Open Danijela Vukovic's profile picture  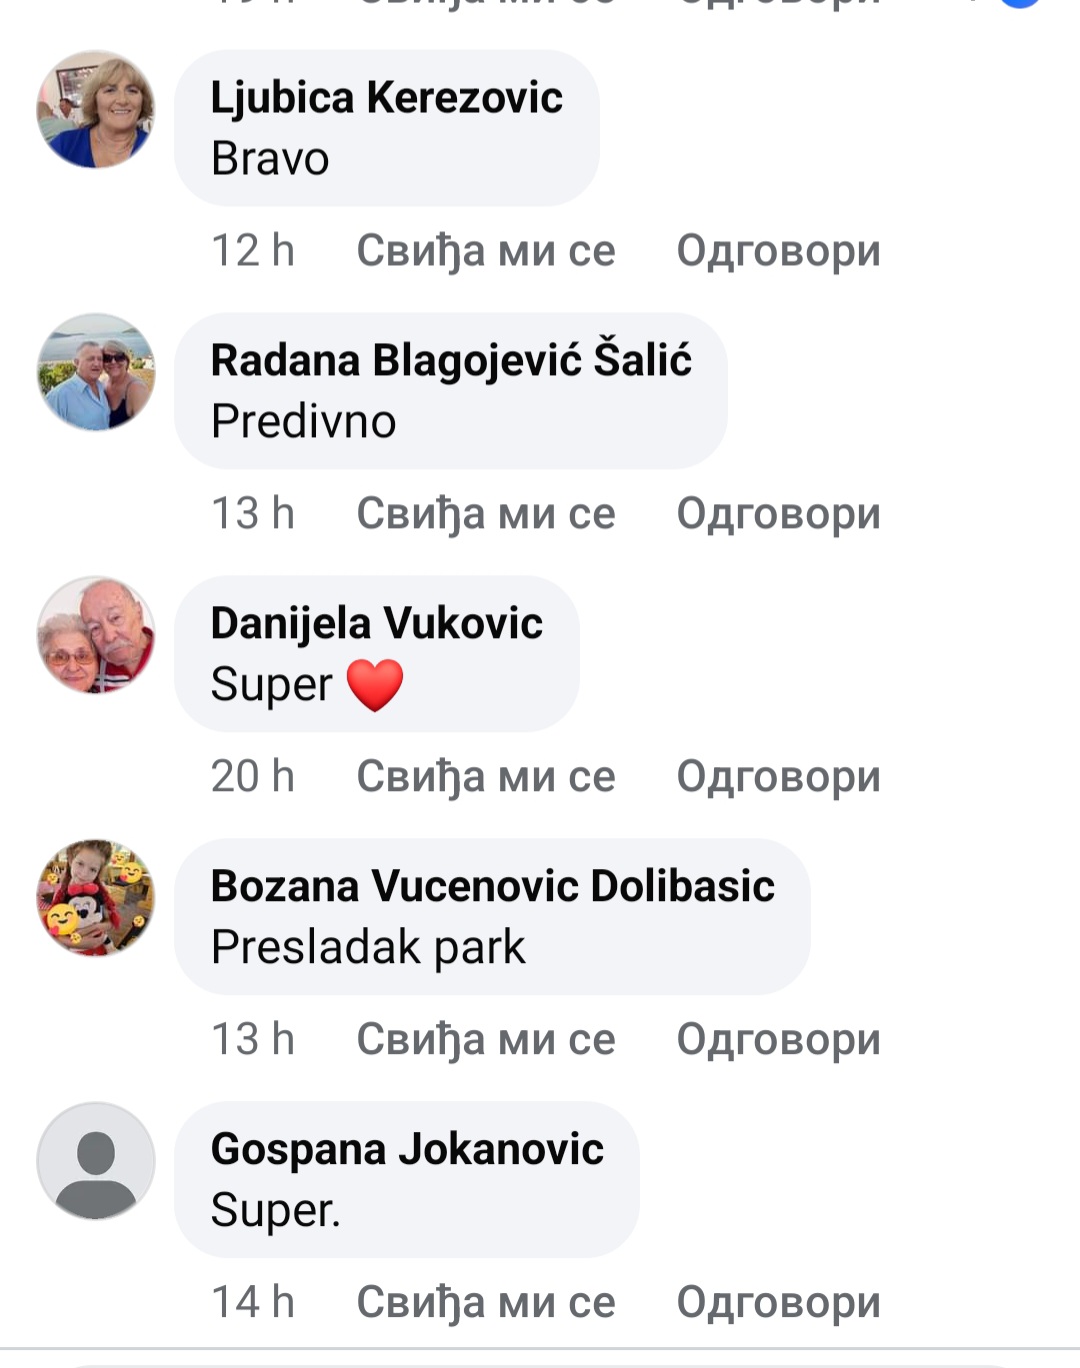coord(96,635)
